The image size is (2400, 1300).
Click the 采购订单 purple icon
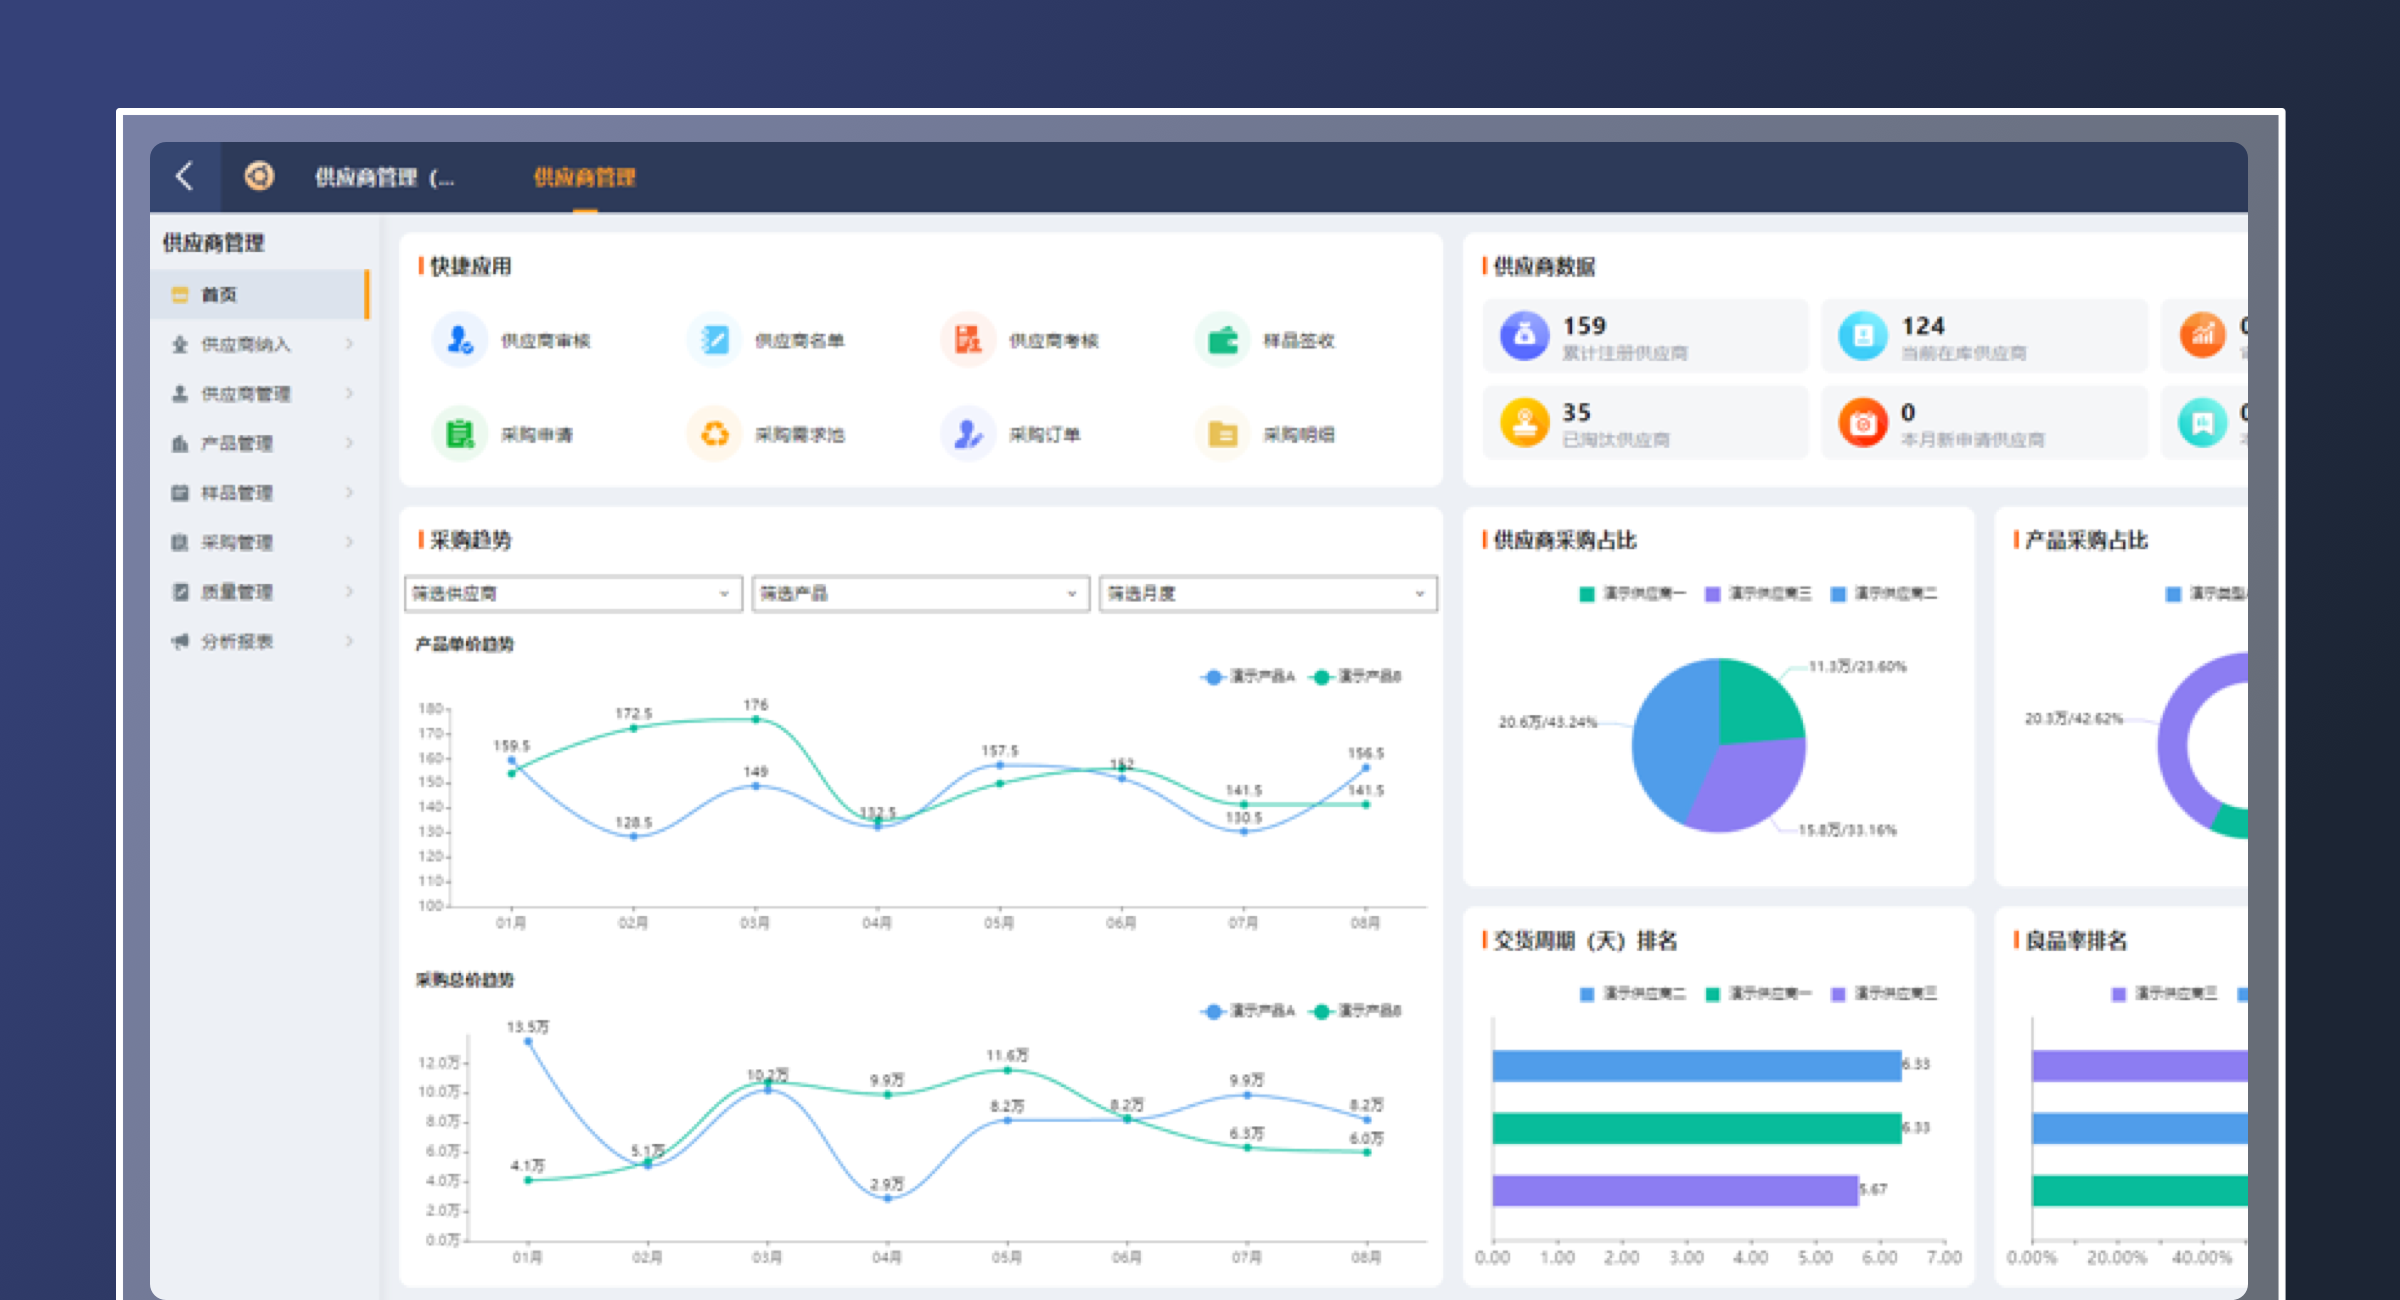coord(967,434)
